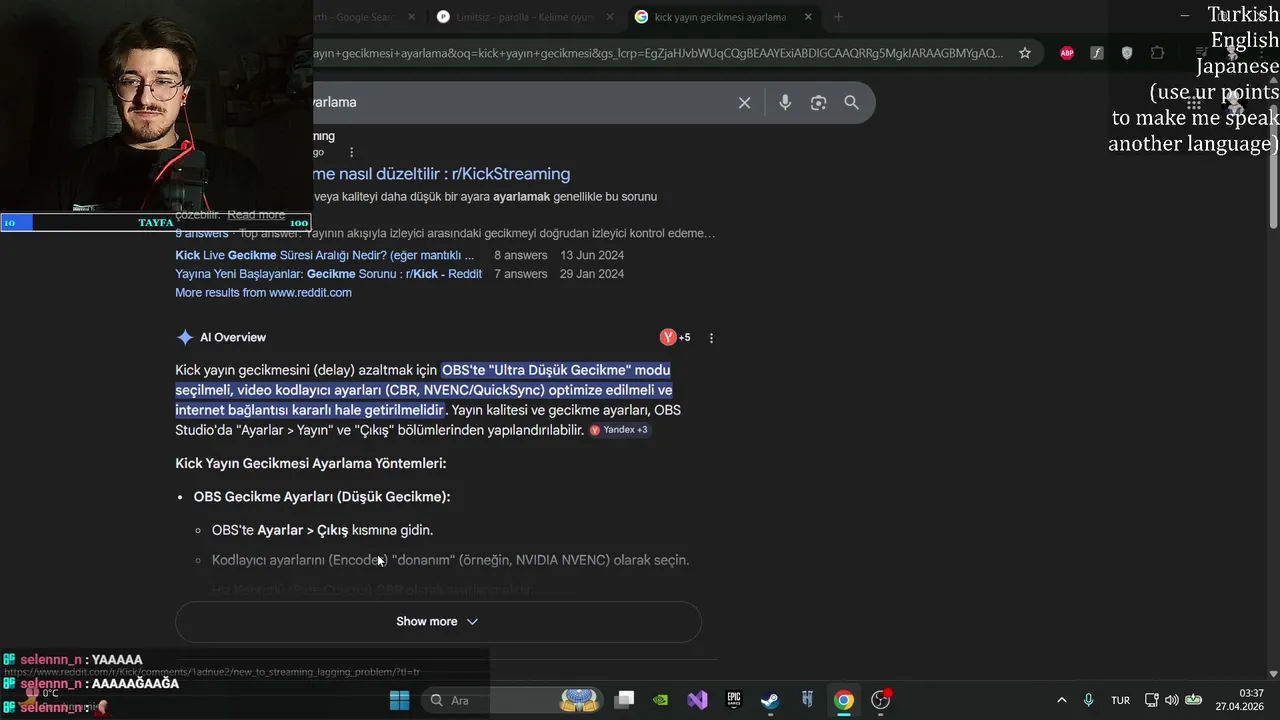
Task: Show hidden system tray icons
Action: click(1061, 700)
